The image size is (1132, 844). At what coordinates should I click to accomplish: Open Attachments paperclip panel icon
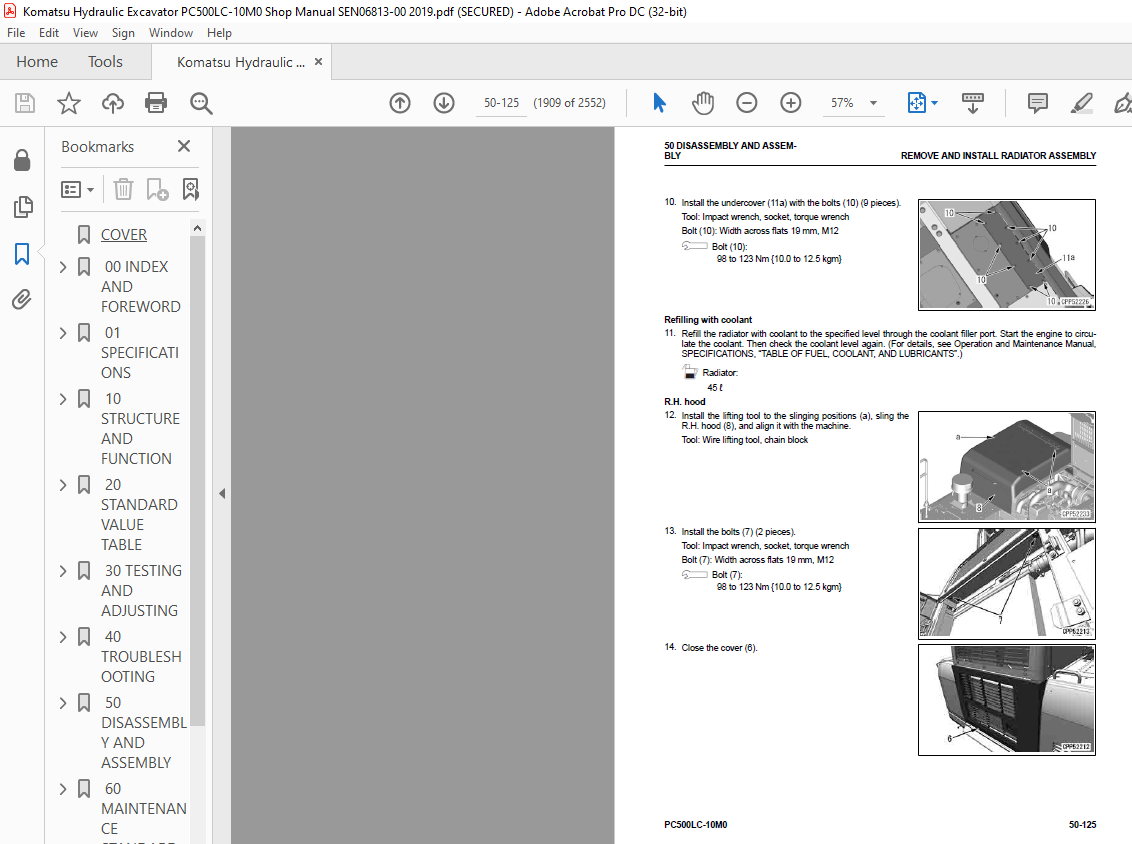[22, 300]
